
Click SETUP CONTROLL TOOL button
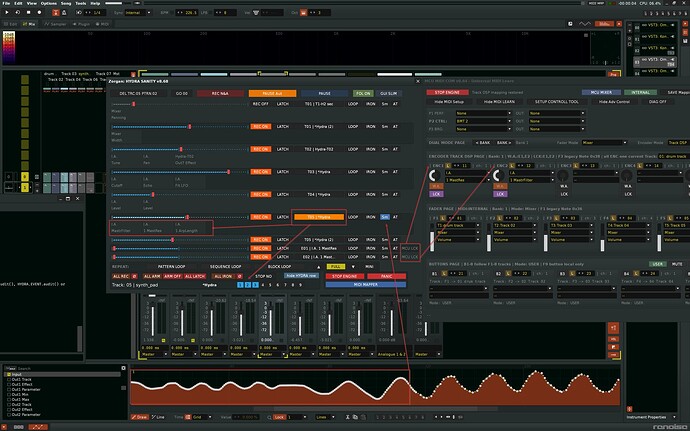click(556, 102)
